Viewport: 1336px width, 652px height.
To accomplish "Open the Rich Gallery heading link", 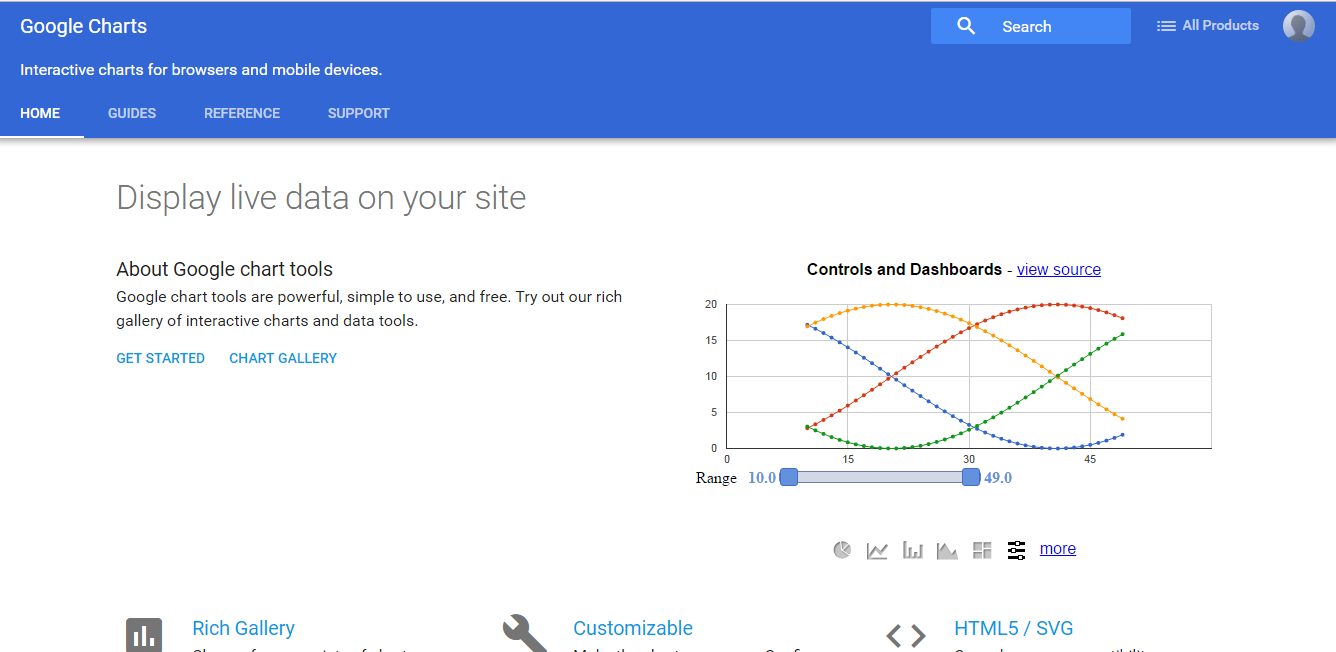I will [243, 628].
